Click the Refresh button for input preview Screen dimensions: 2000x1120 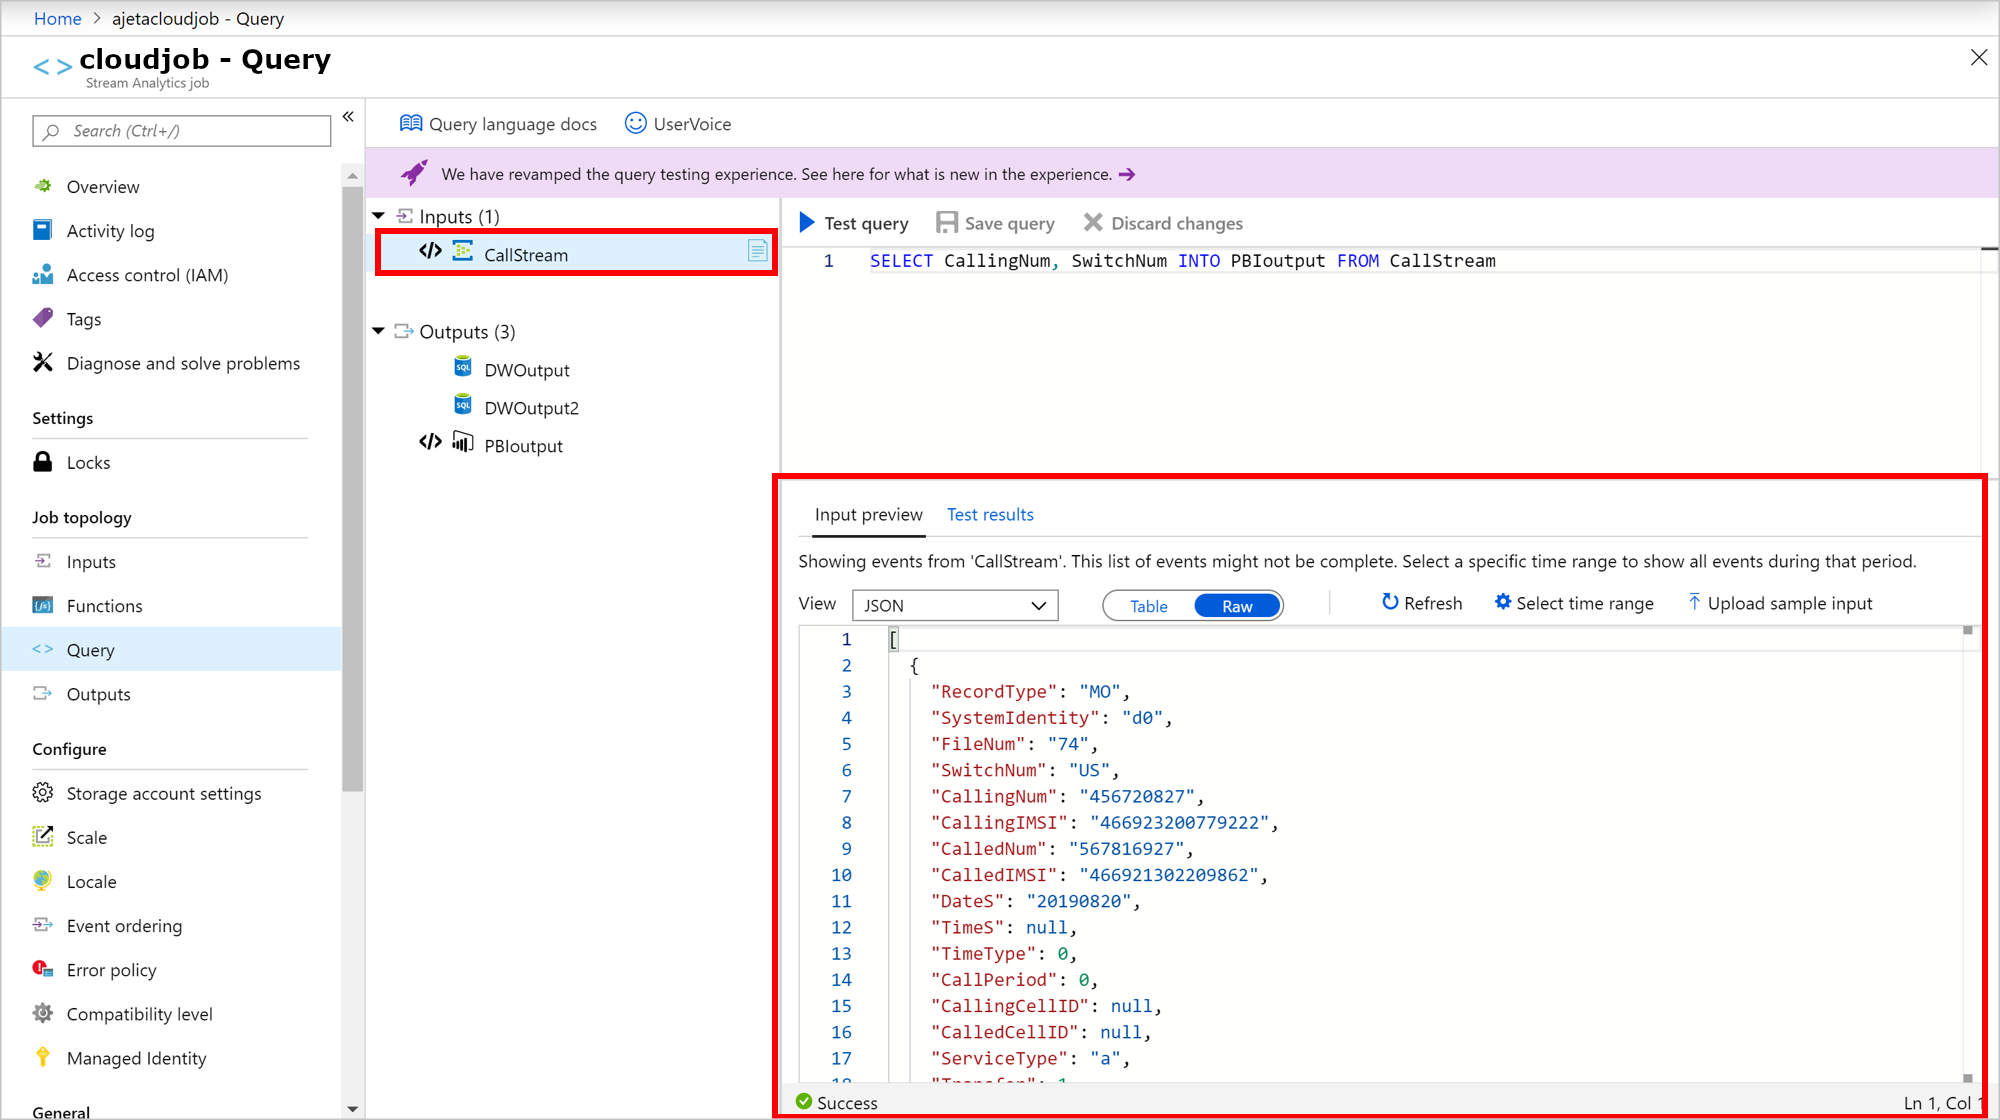(x=1422, y=603)
